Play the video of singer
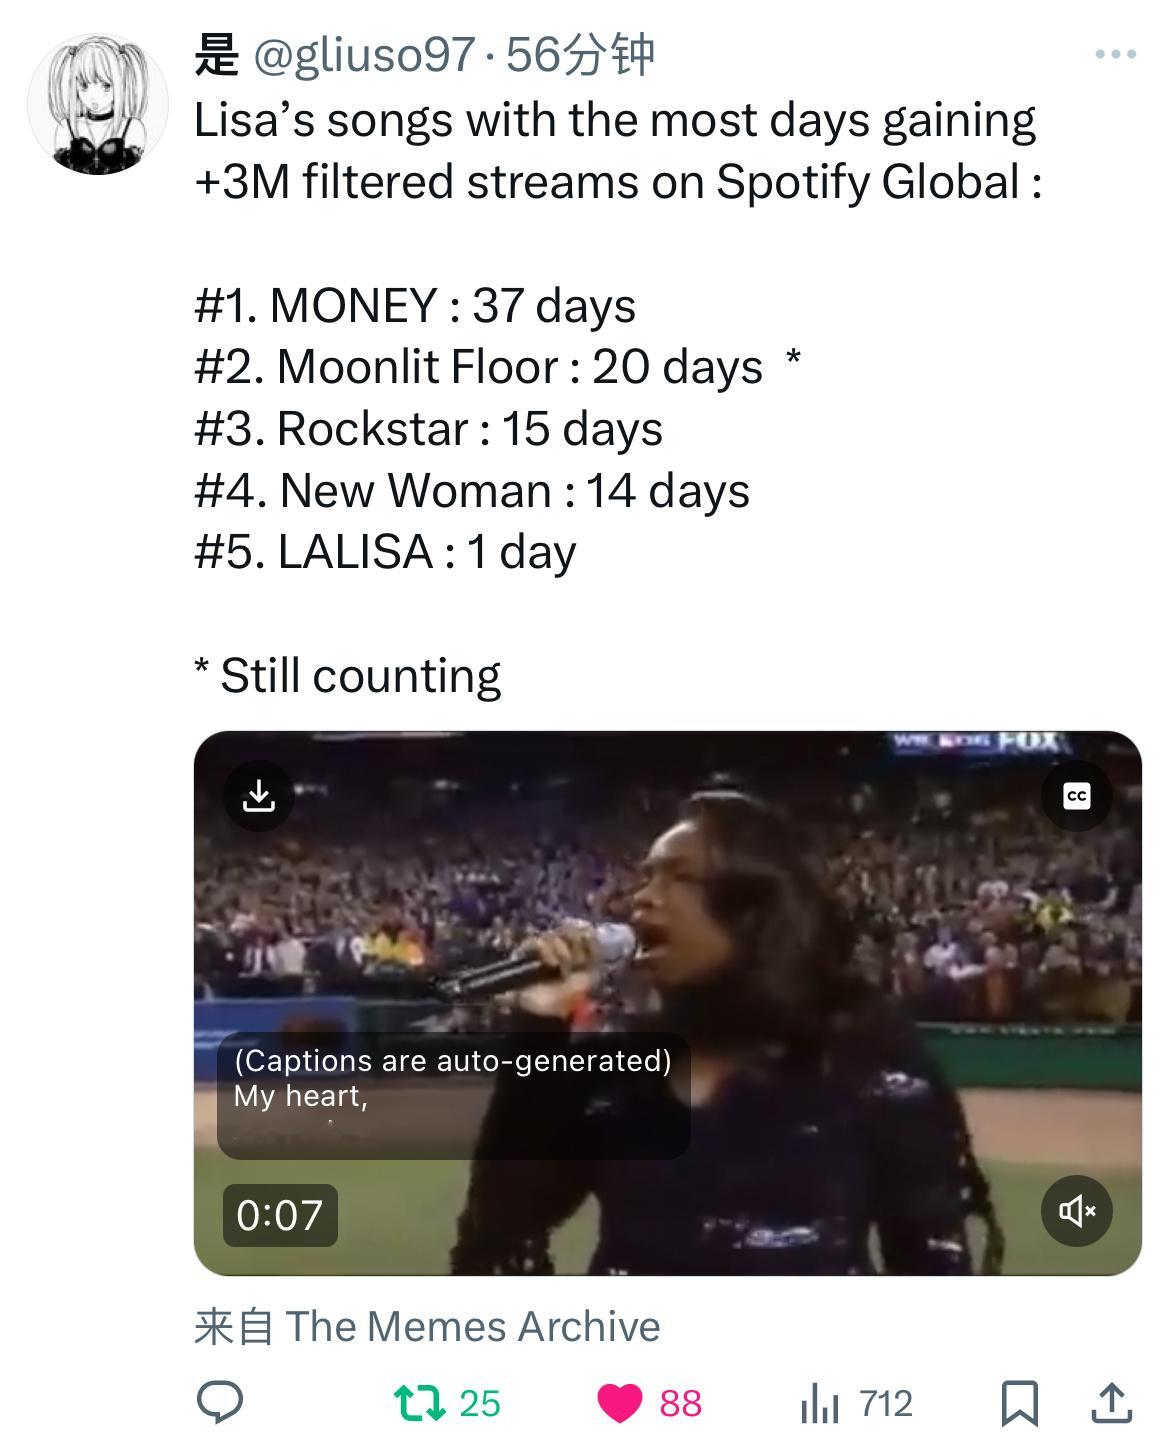Viewport: 1170px width, 1443px height. click(x=667, y=1003)
